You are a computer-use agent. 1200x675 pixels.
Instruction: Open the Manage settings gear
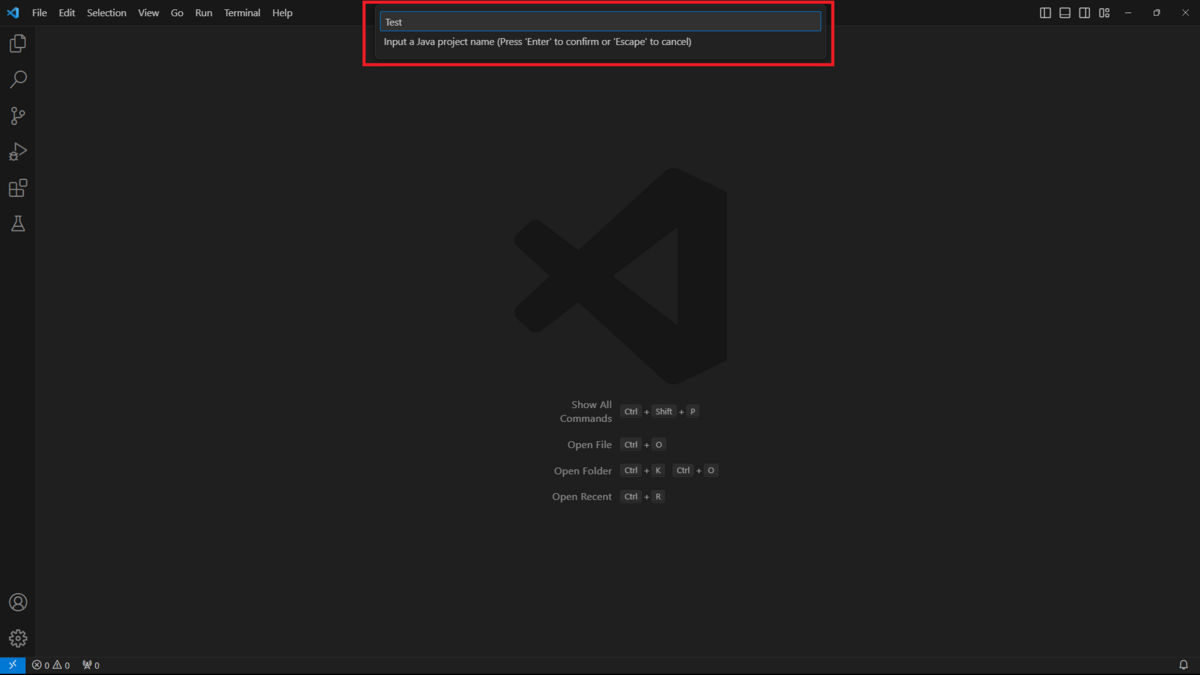17,638
